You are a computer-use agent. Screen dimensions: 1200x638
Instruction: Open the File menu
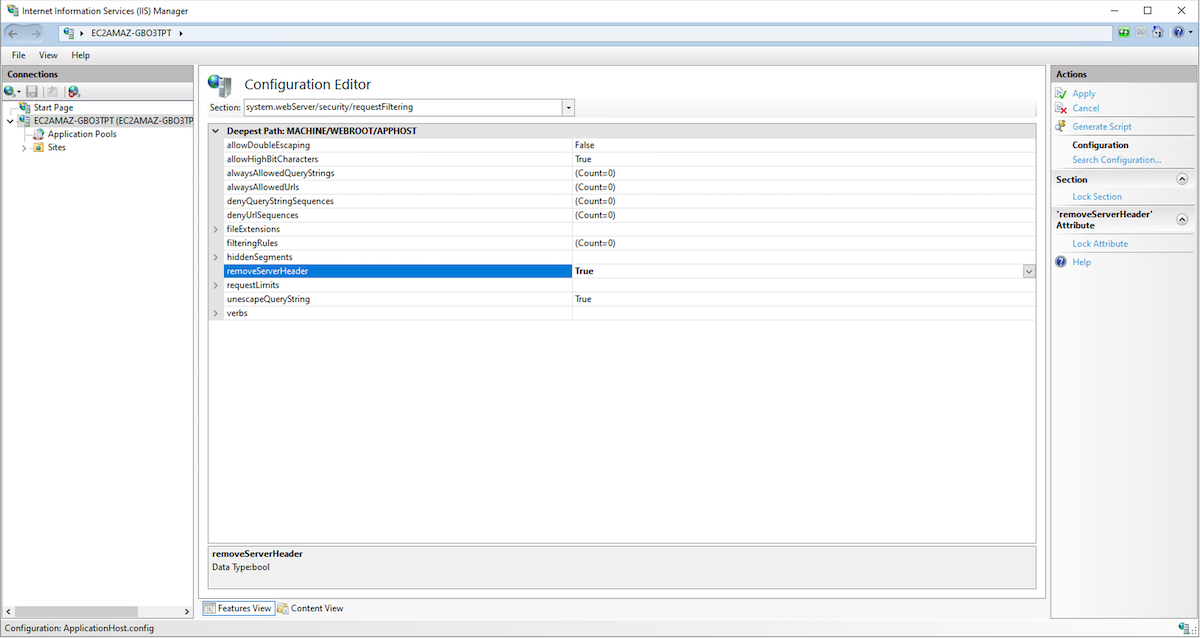tap(19, 55)
